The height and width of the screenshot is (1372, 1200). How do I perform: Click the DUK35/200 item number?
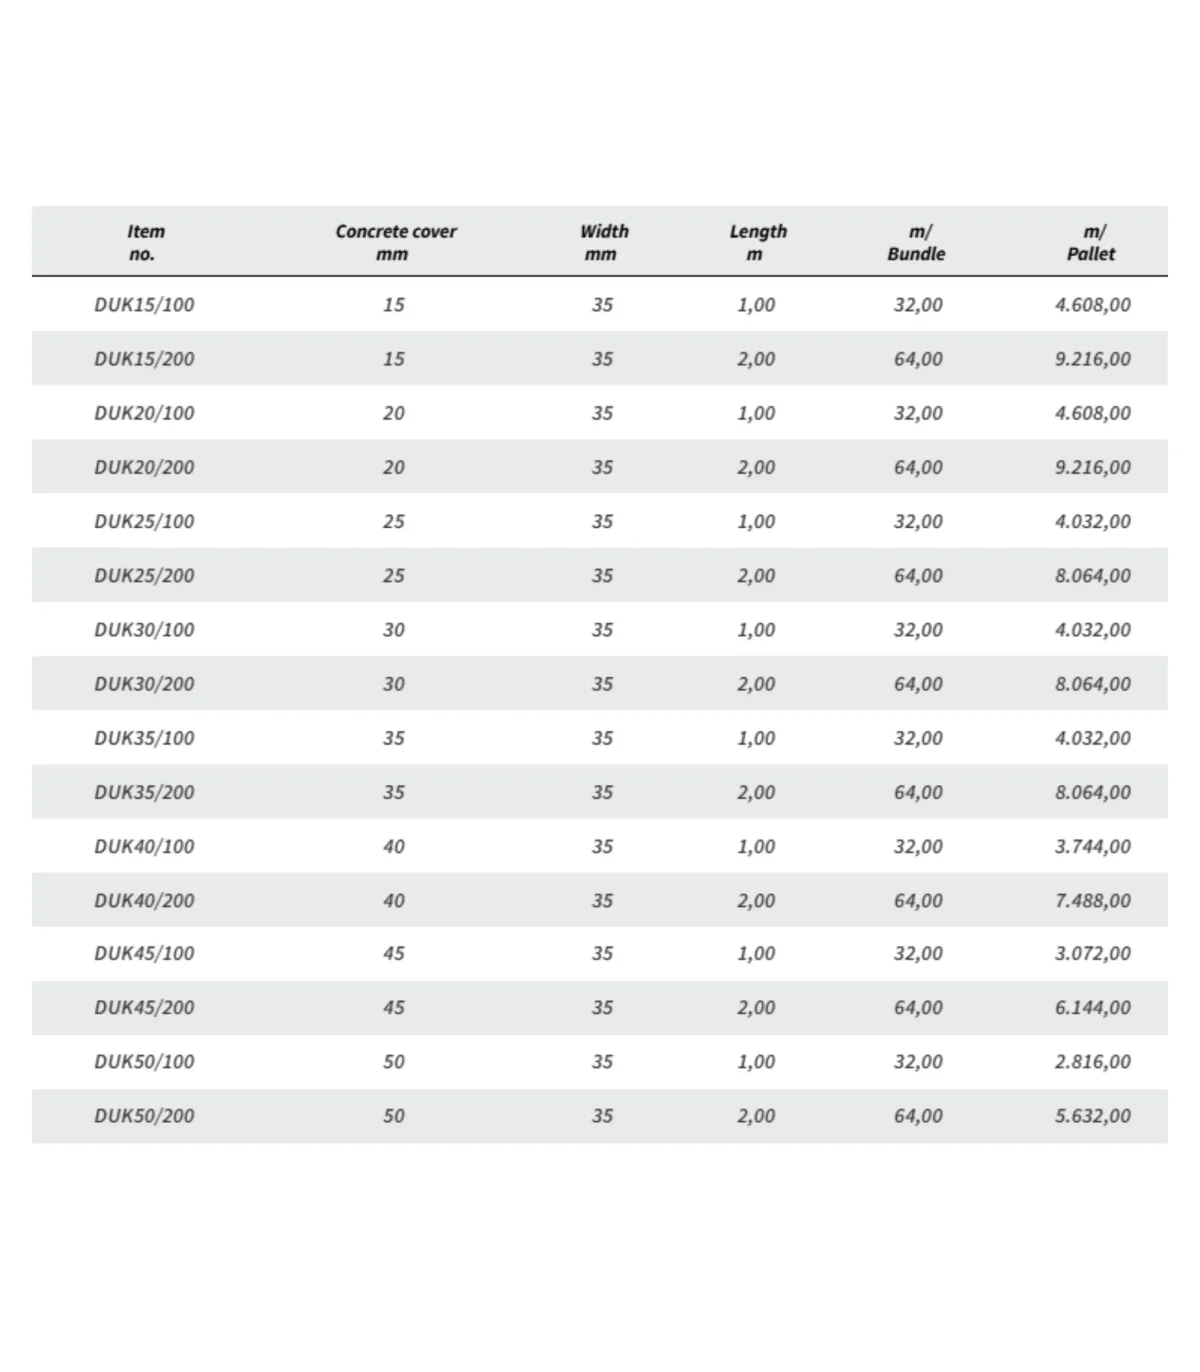coord(144,792)
